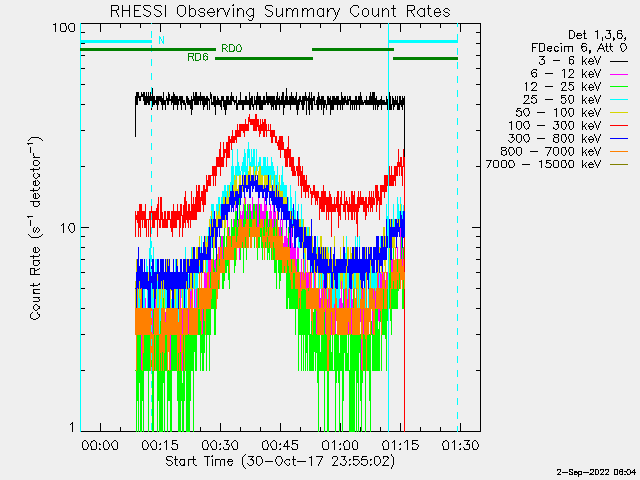Image resolution: width=640 pixels, height=480 pixels.
Task: Click the 'FDecim 6, Att 0' legend text
Action: 579,48
